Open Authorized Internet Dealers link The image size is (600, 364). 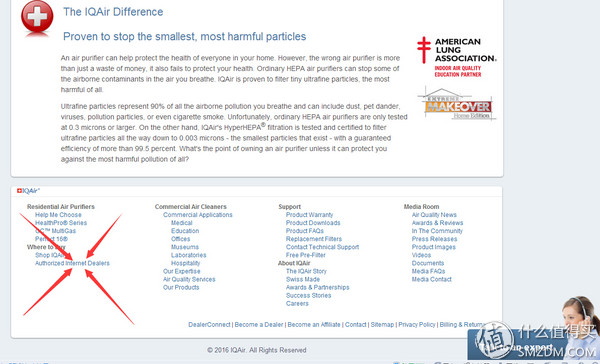tap(72, 263)
